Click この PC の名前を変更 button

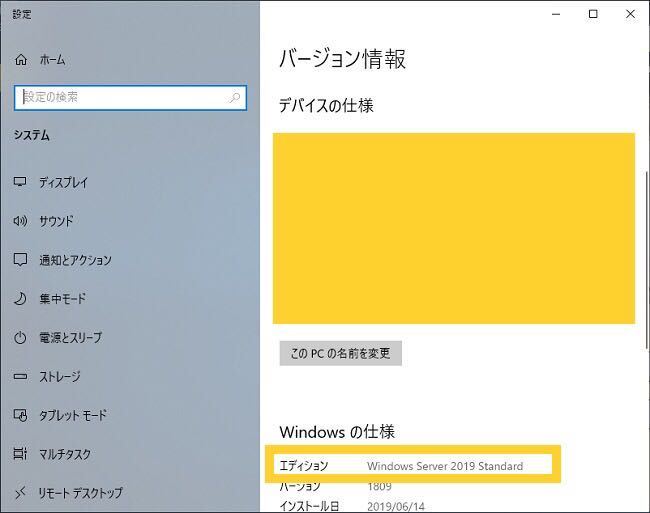pos(341,353)
